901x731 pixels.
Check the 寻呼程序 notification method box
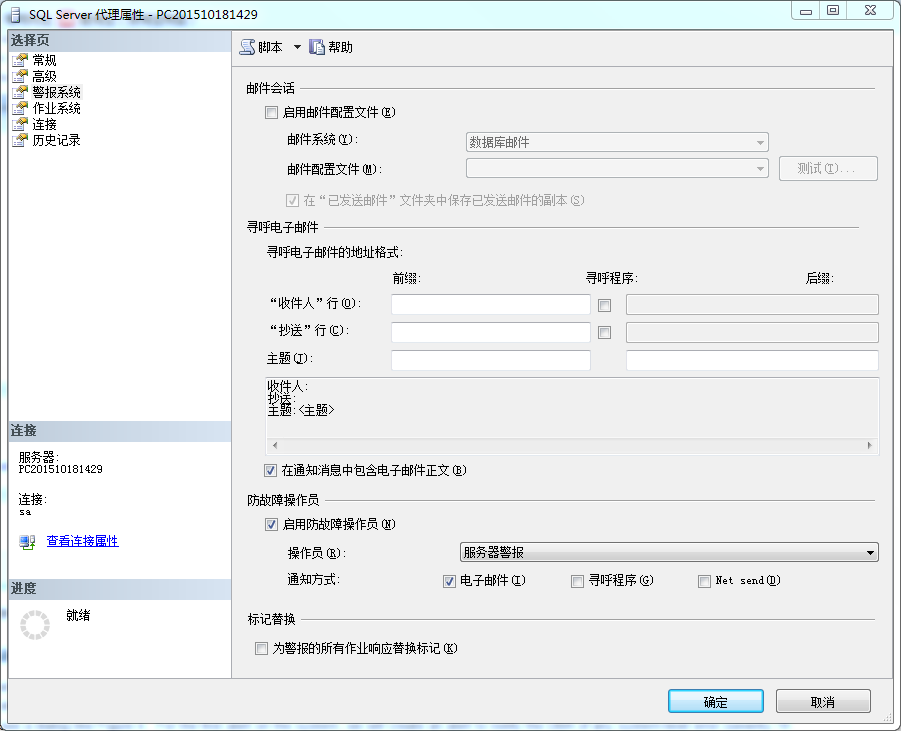click(577, 581)
